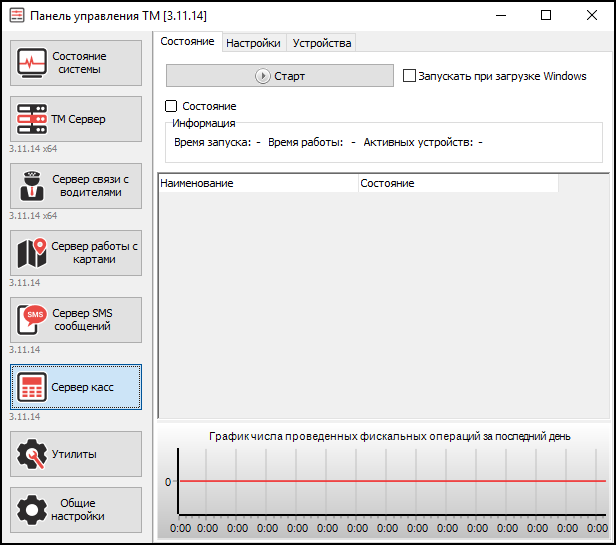Open the Утилиты gear-wrench icon
Screen dimensions: 616x545
point(32,454)
